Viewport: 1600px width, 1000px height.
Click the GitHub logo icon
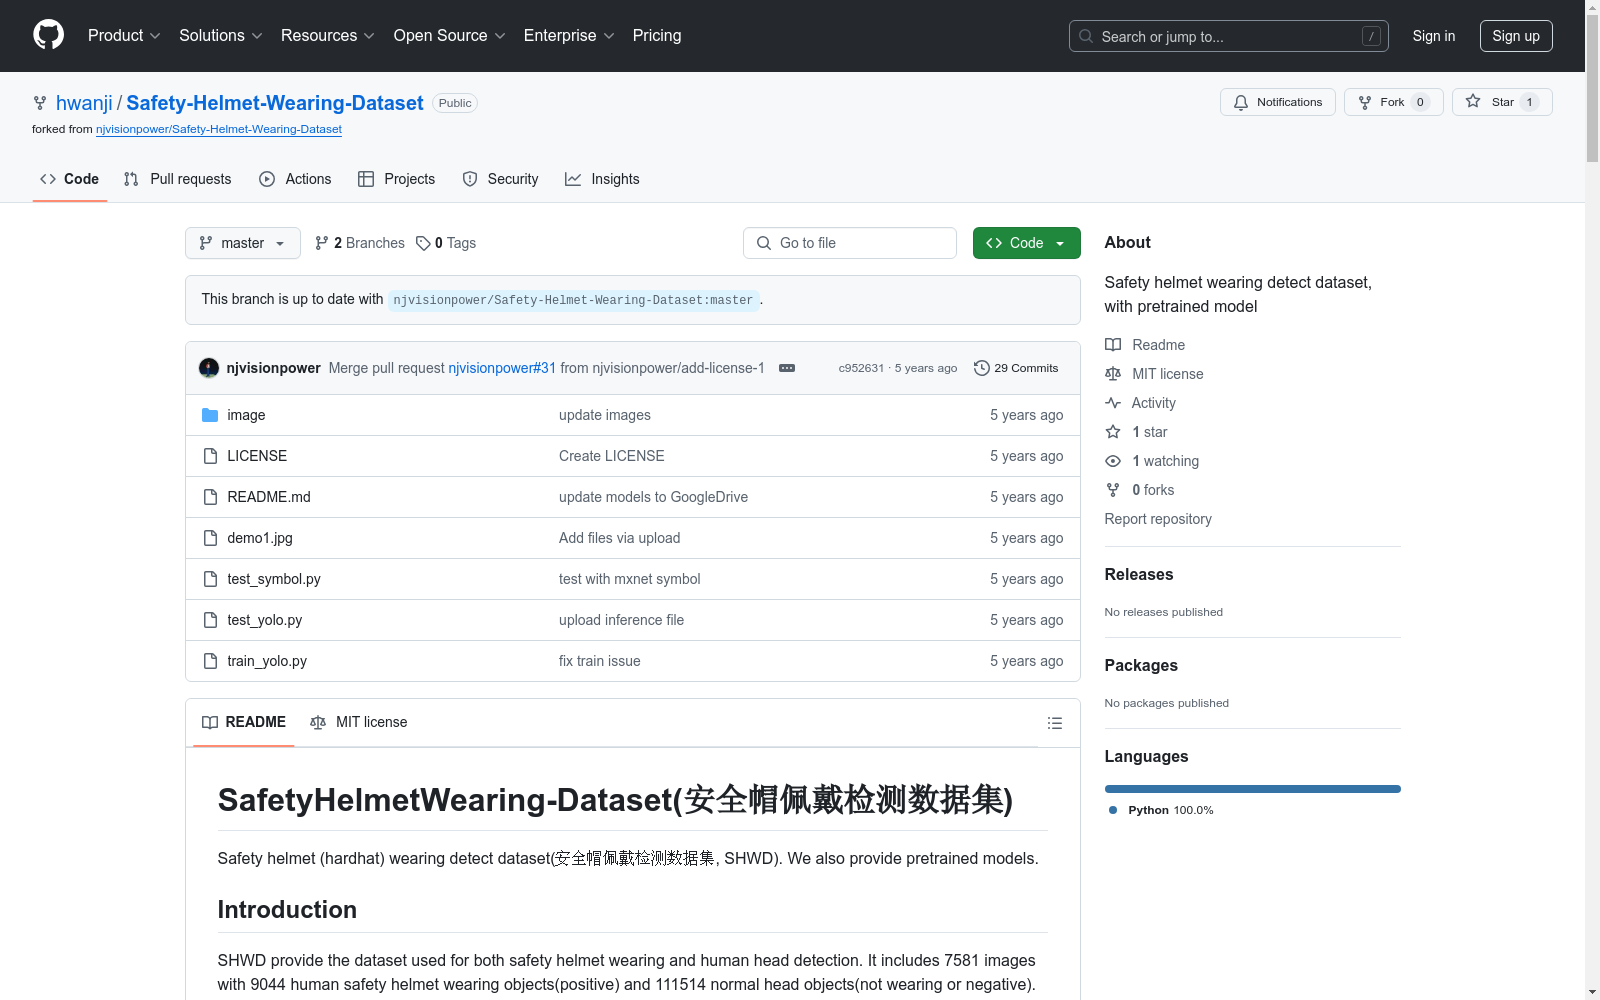tap(48, 35)
